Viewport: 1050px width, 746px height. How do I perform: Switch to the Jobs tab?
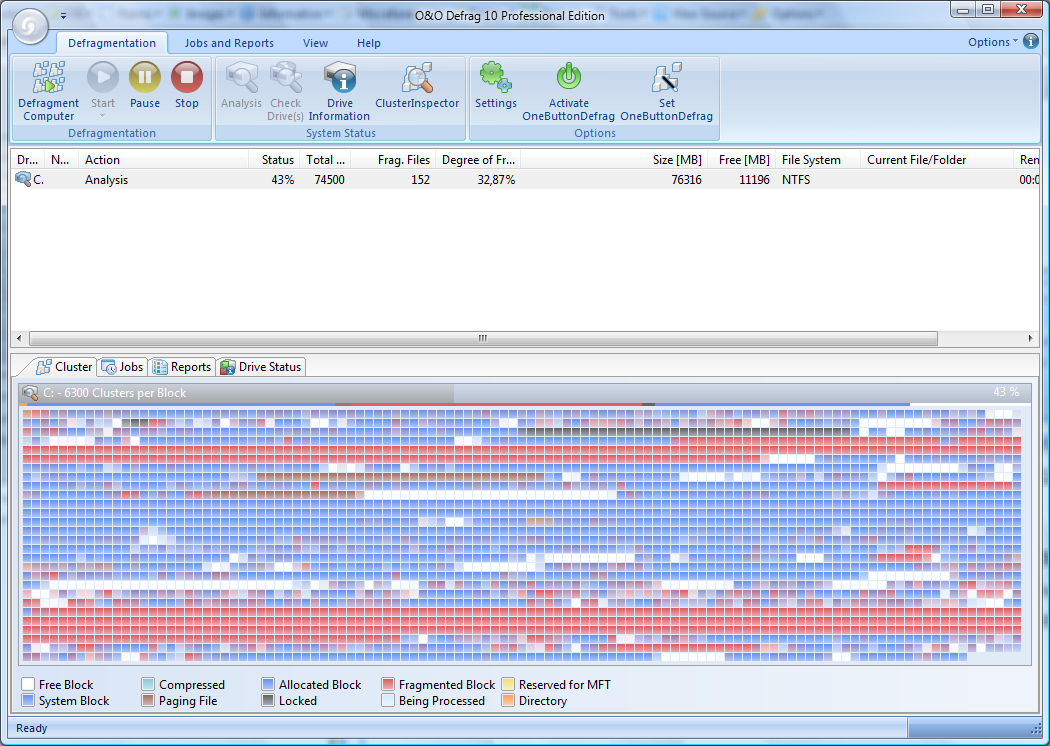pos(122,367)
